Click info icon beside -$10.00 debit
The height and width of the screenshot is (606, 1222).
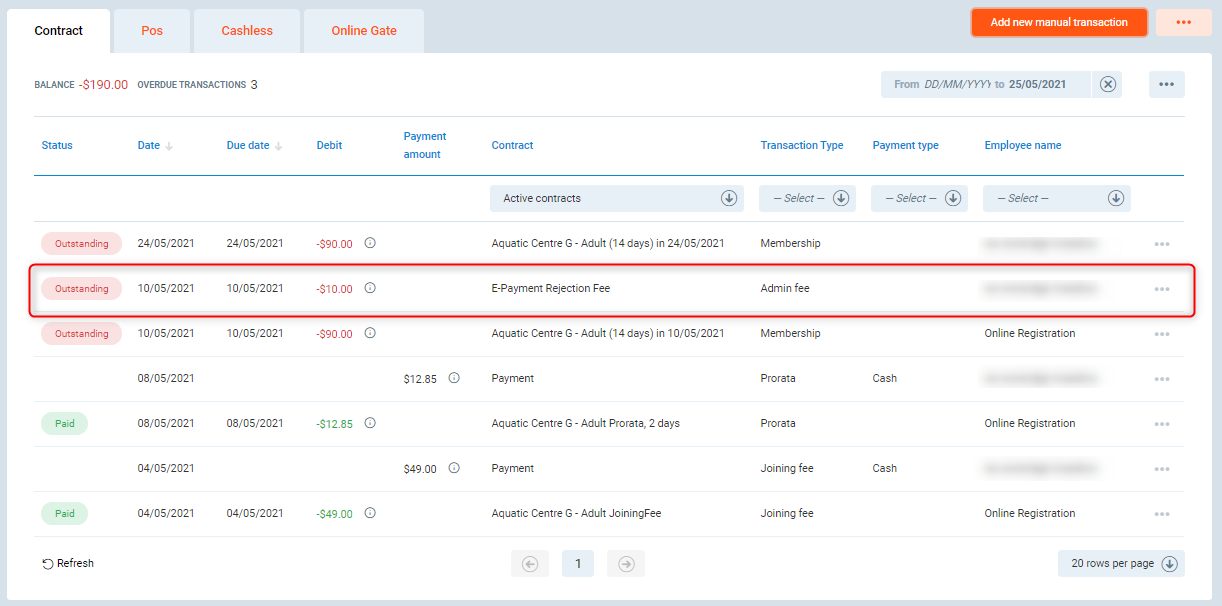click(369, 288)
